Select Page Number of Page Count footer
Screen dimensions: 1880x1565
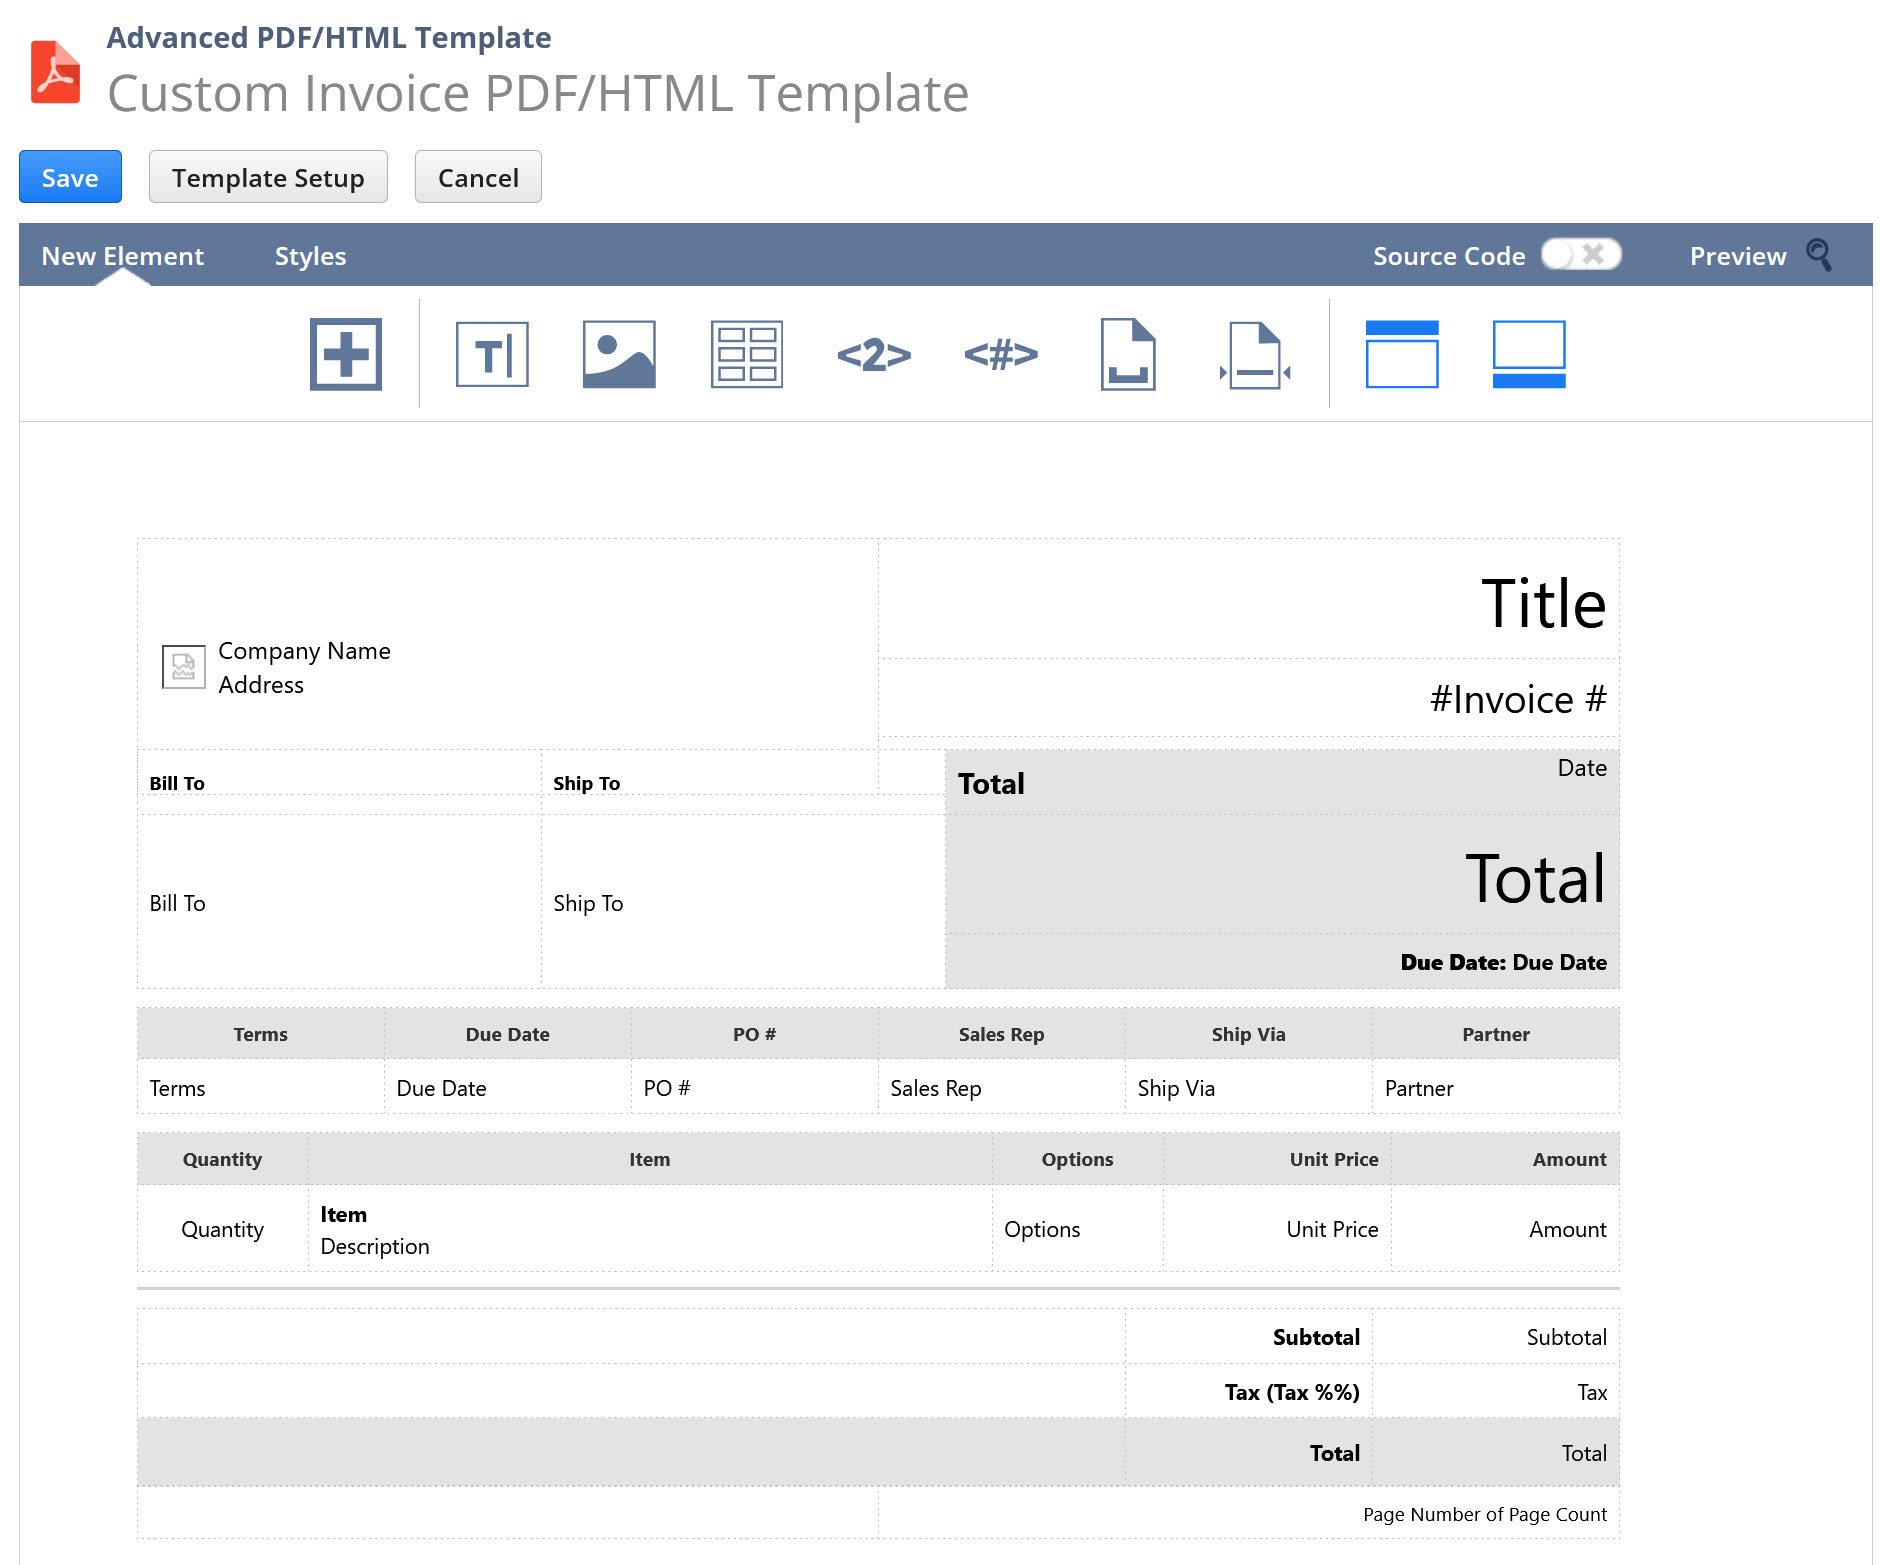click(x=1485, y=1514)
